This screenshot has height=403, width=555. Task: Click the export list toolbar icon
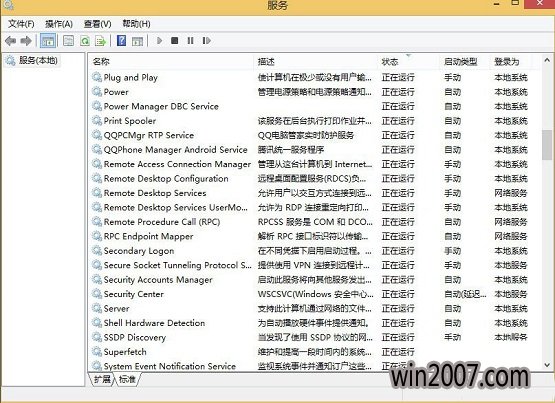point(101,41)
